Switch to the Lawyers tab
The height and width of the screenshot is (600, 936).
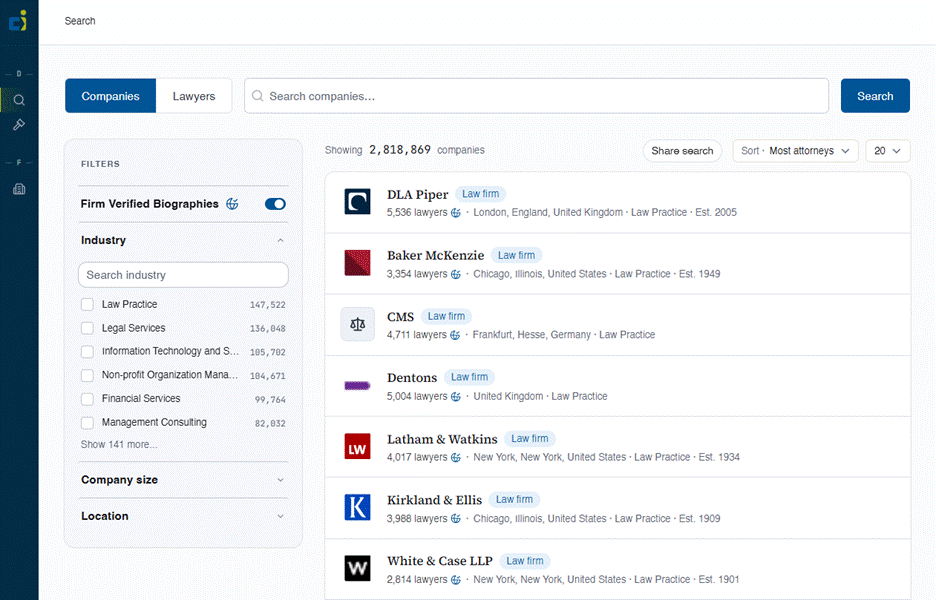[194, 96]
